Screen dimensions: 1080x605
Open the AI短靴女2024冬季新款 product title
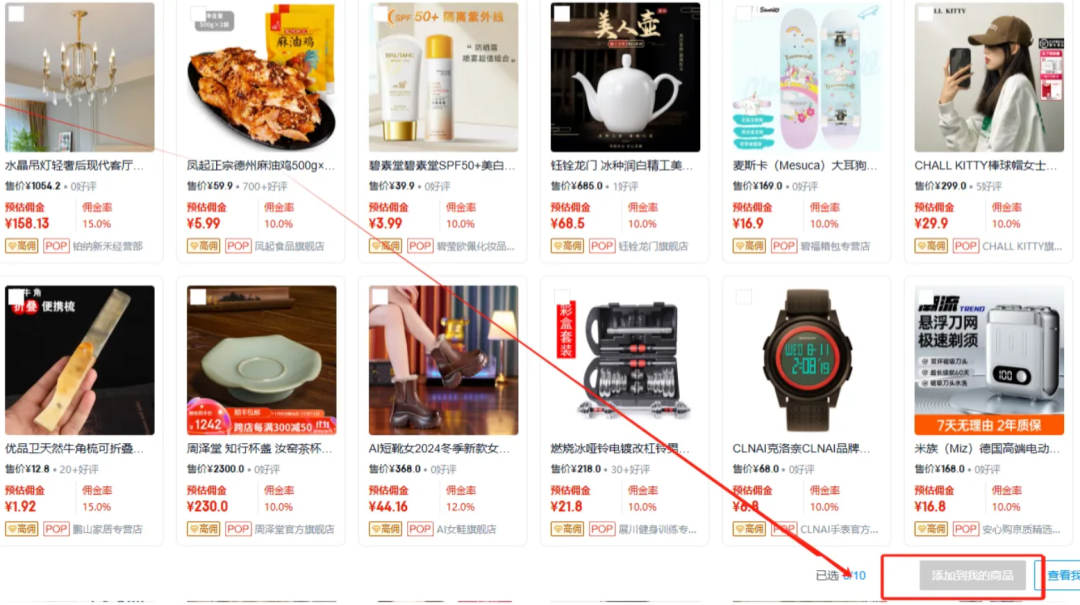click(439, 449)
